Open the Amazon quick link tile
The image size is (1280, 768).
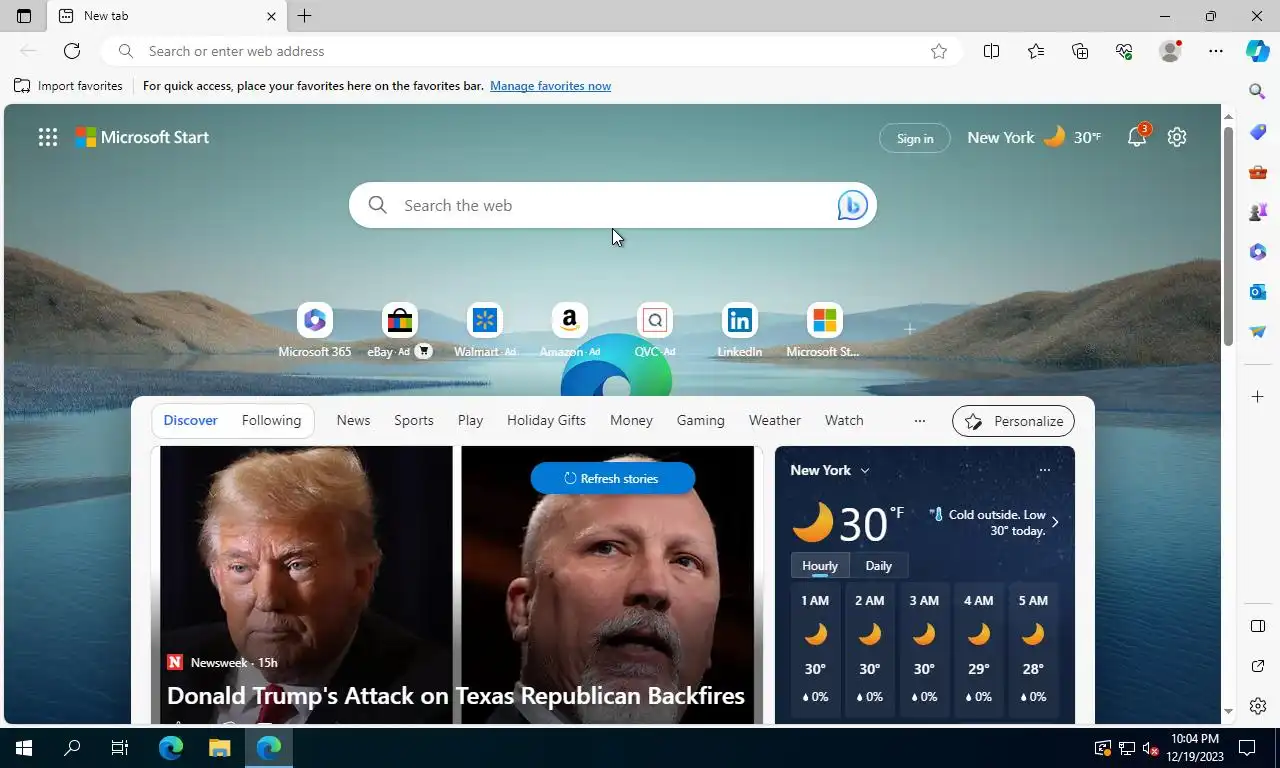click(569, 331)
